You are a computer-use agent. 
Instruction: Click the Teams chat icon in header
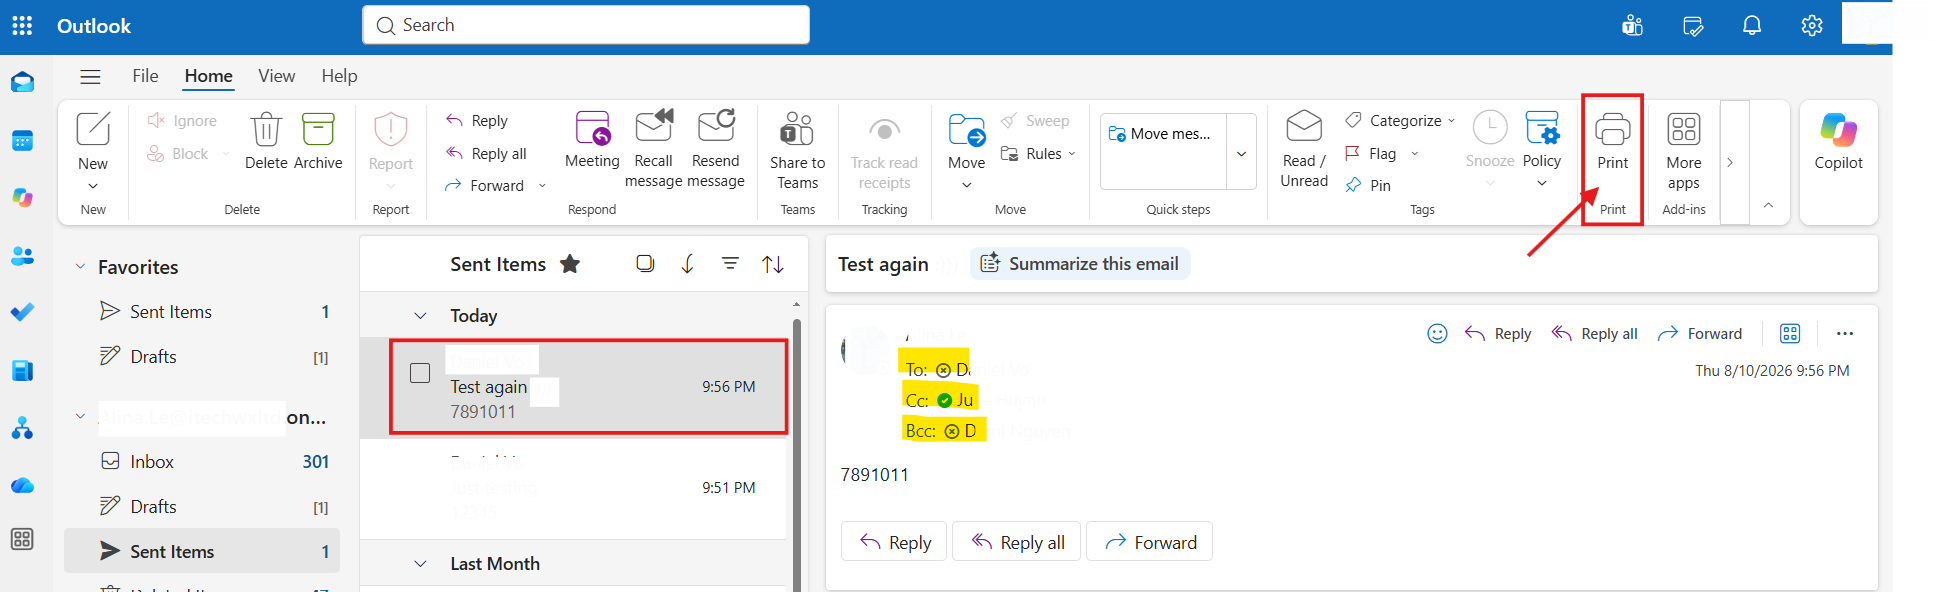coord(1633,26)
